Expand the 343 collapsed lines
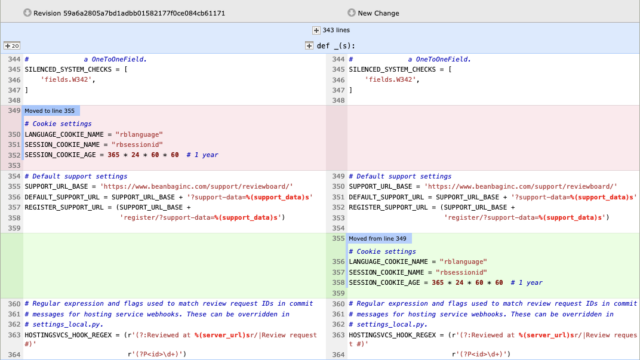The height and width of the screenshot is (360, 640). coord(316,30)
